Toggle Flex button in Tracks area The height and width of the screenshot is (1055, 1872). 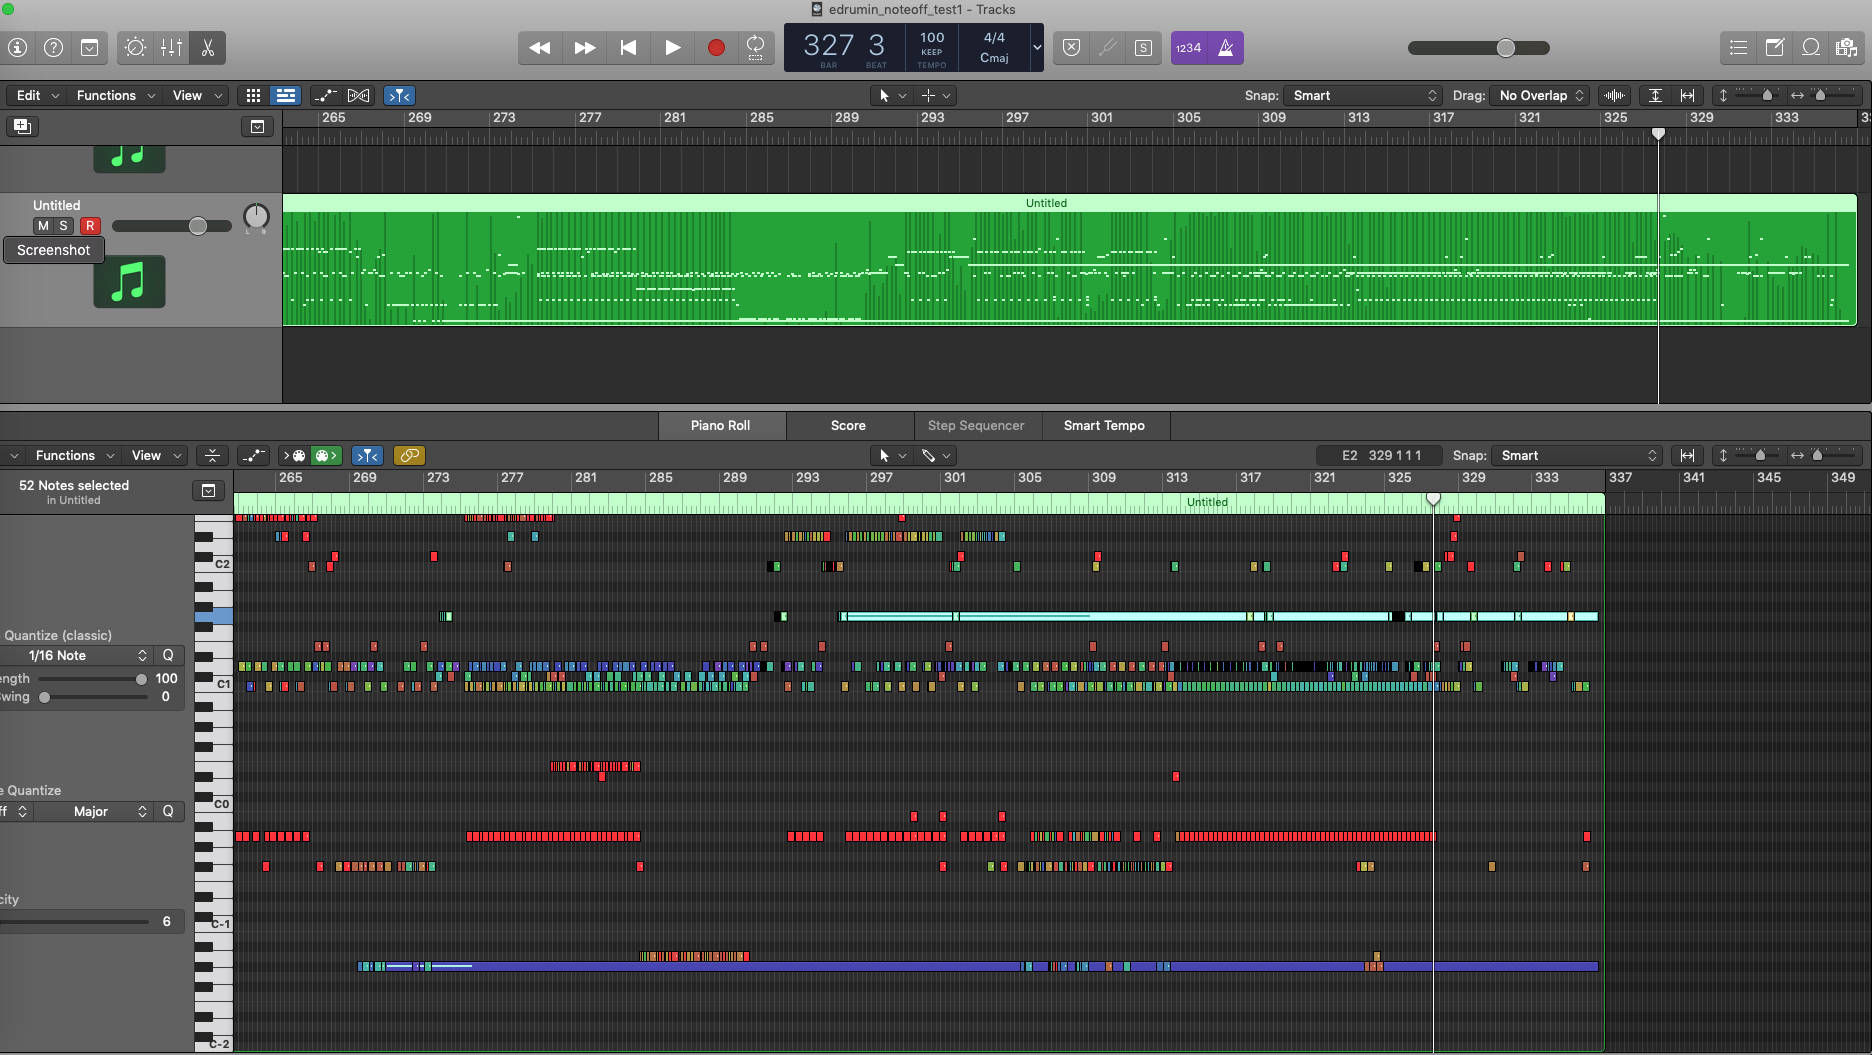tap(359, 95)
